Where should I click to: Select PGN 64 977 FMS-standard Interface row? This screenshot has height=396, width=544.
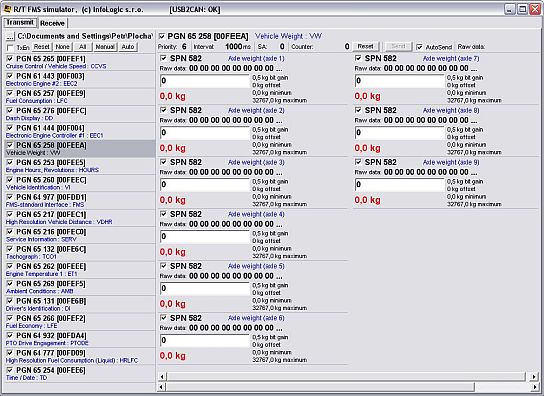80,201
